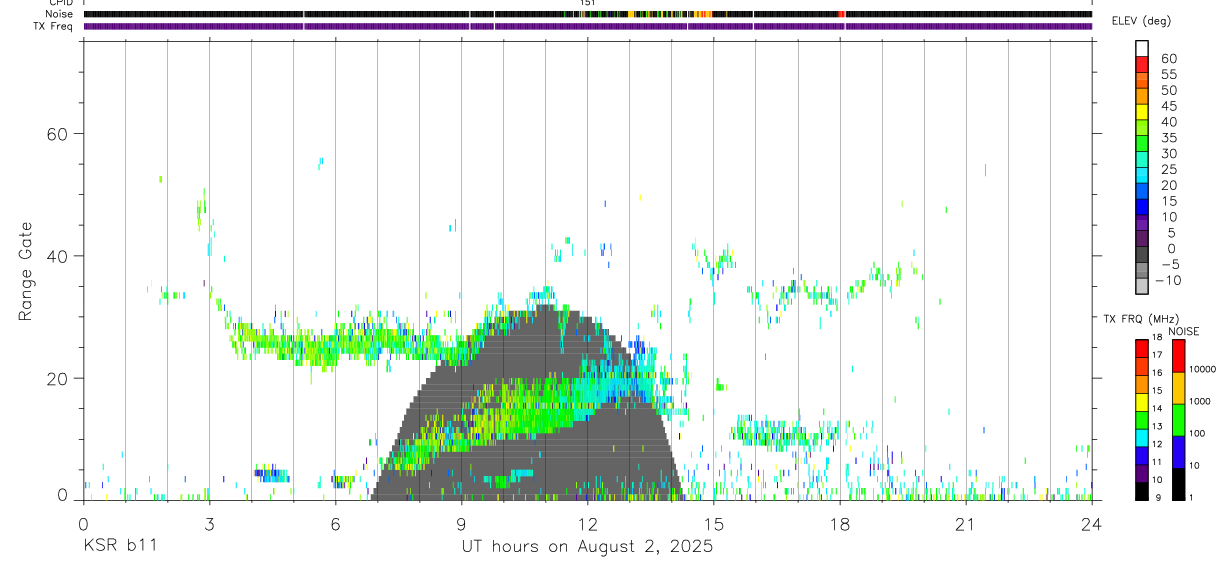
Task: Click the white top segment of the ELEV color bar
Action: pyautogui.click(x=1142, y=48)
